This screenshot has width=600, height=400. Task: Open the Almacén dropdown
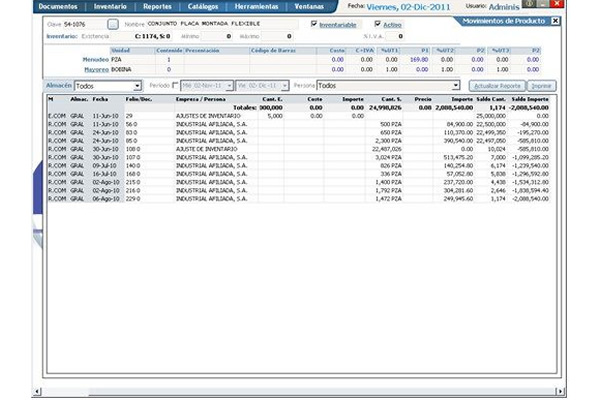click(136, 86)
